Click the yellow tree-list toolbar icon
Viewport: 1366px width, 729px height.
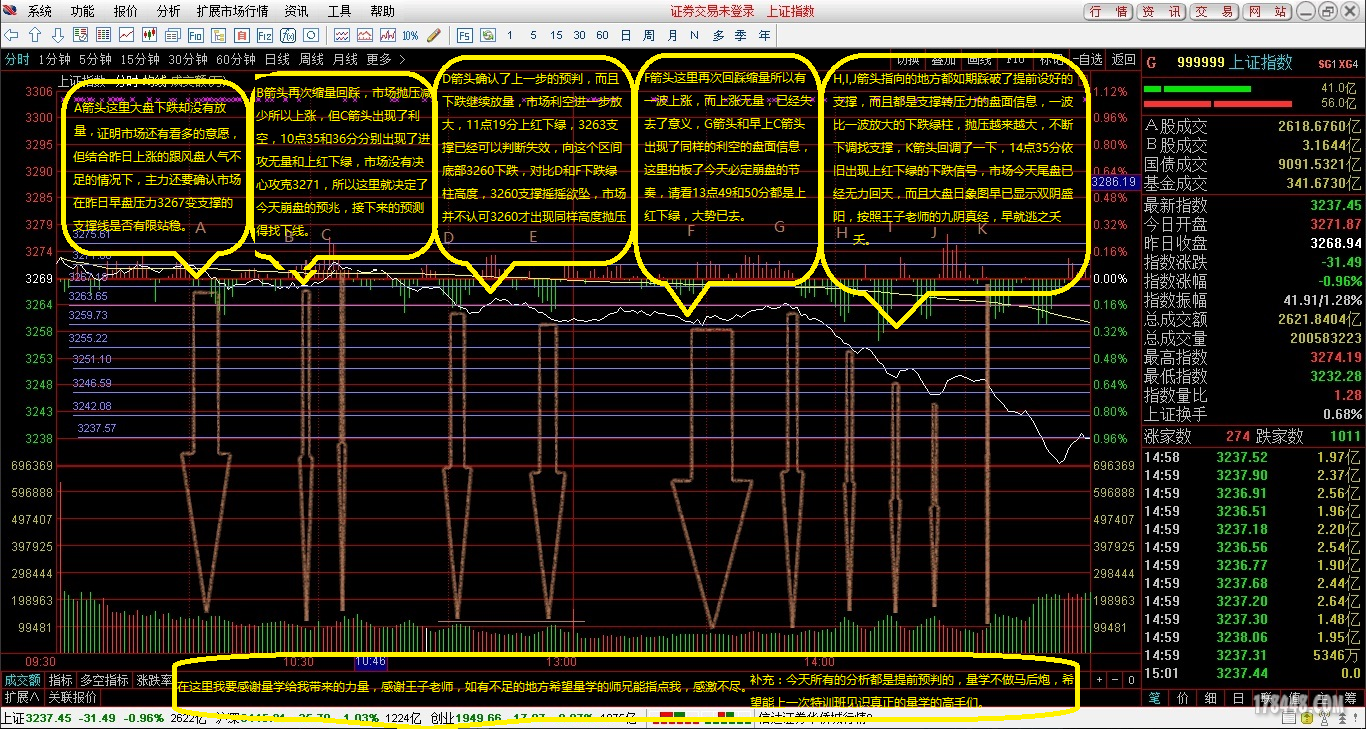[x=219, y=35]
